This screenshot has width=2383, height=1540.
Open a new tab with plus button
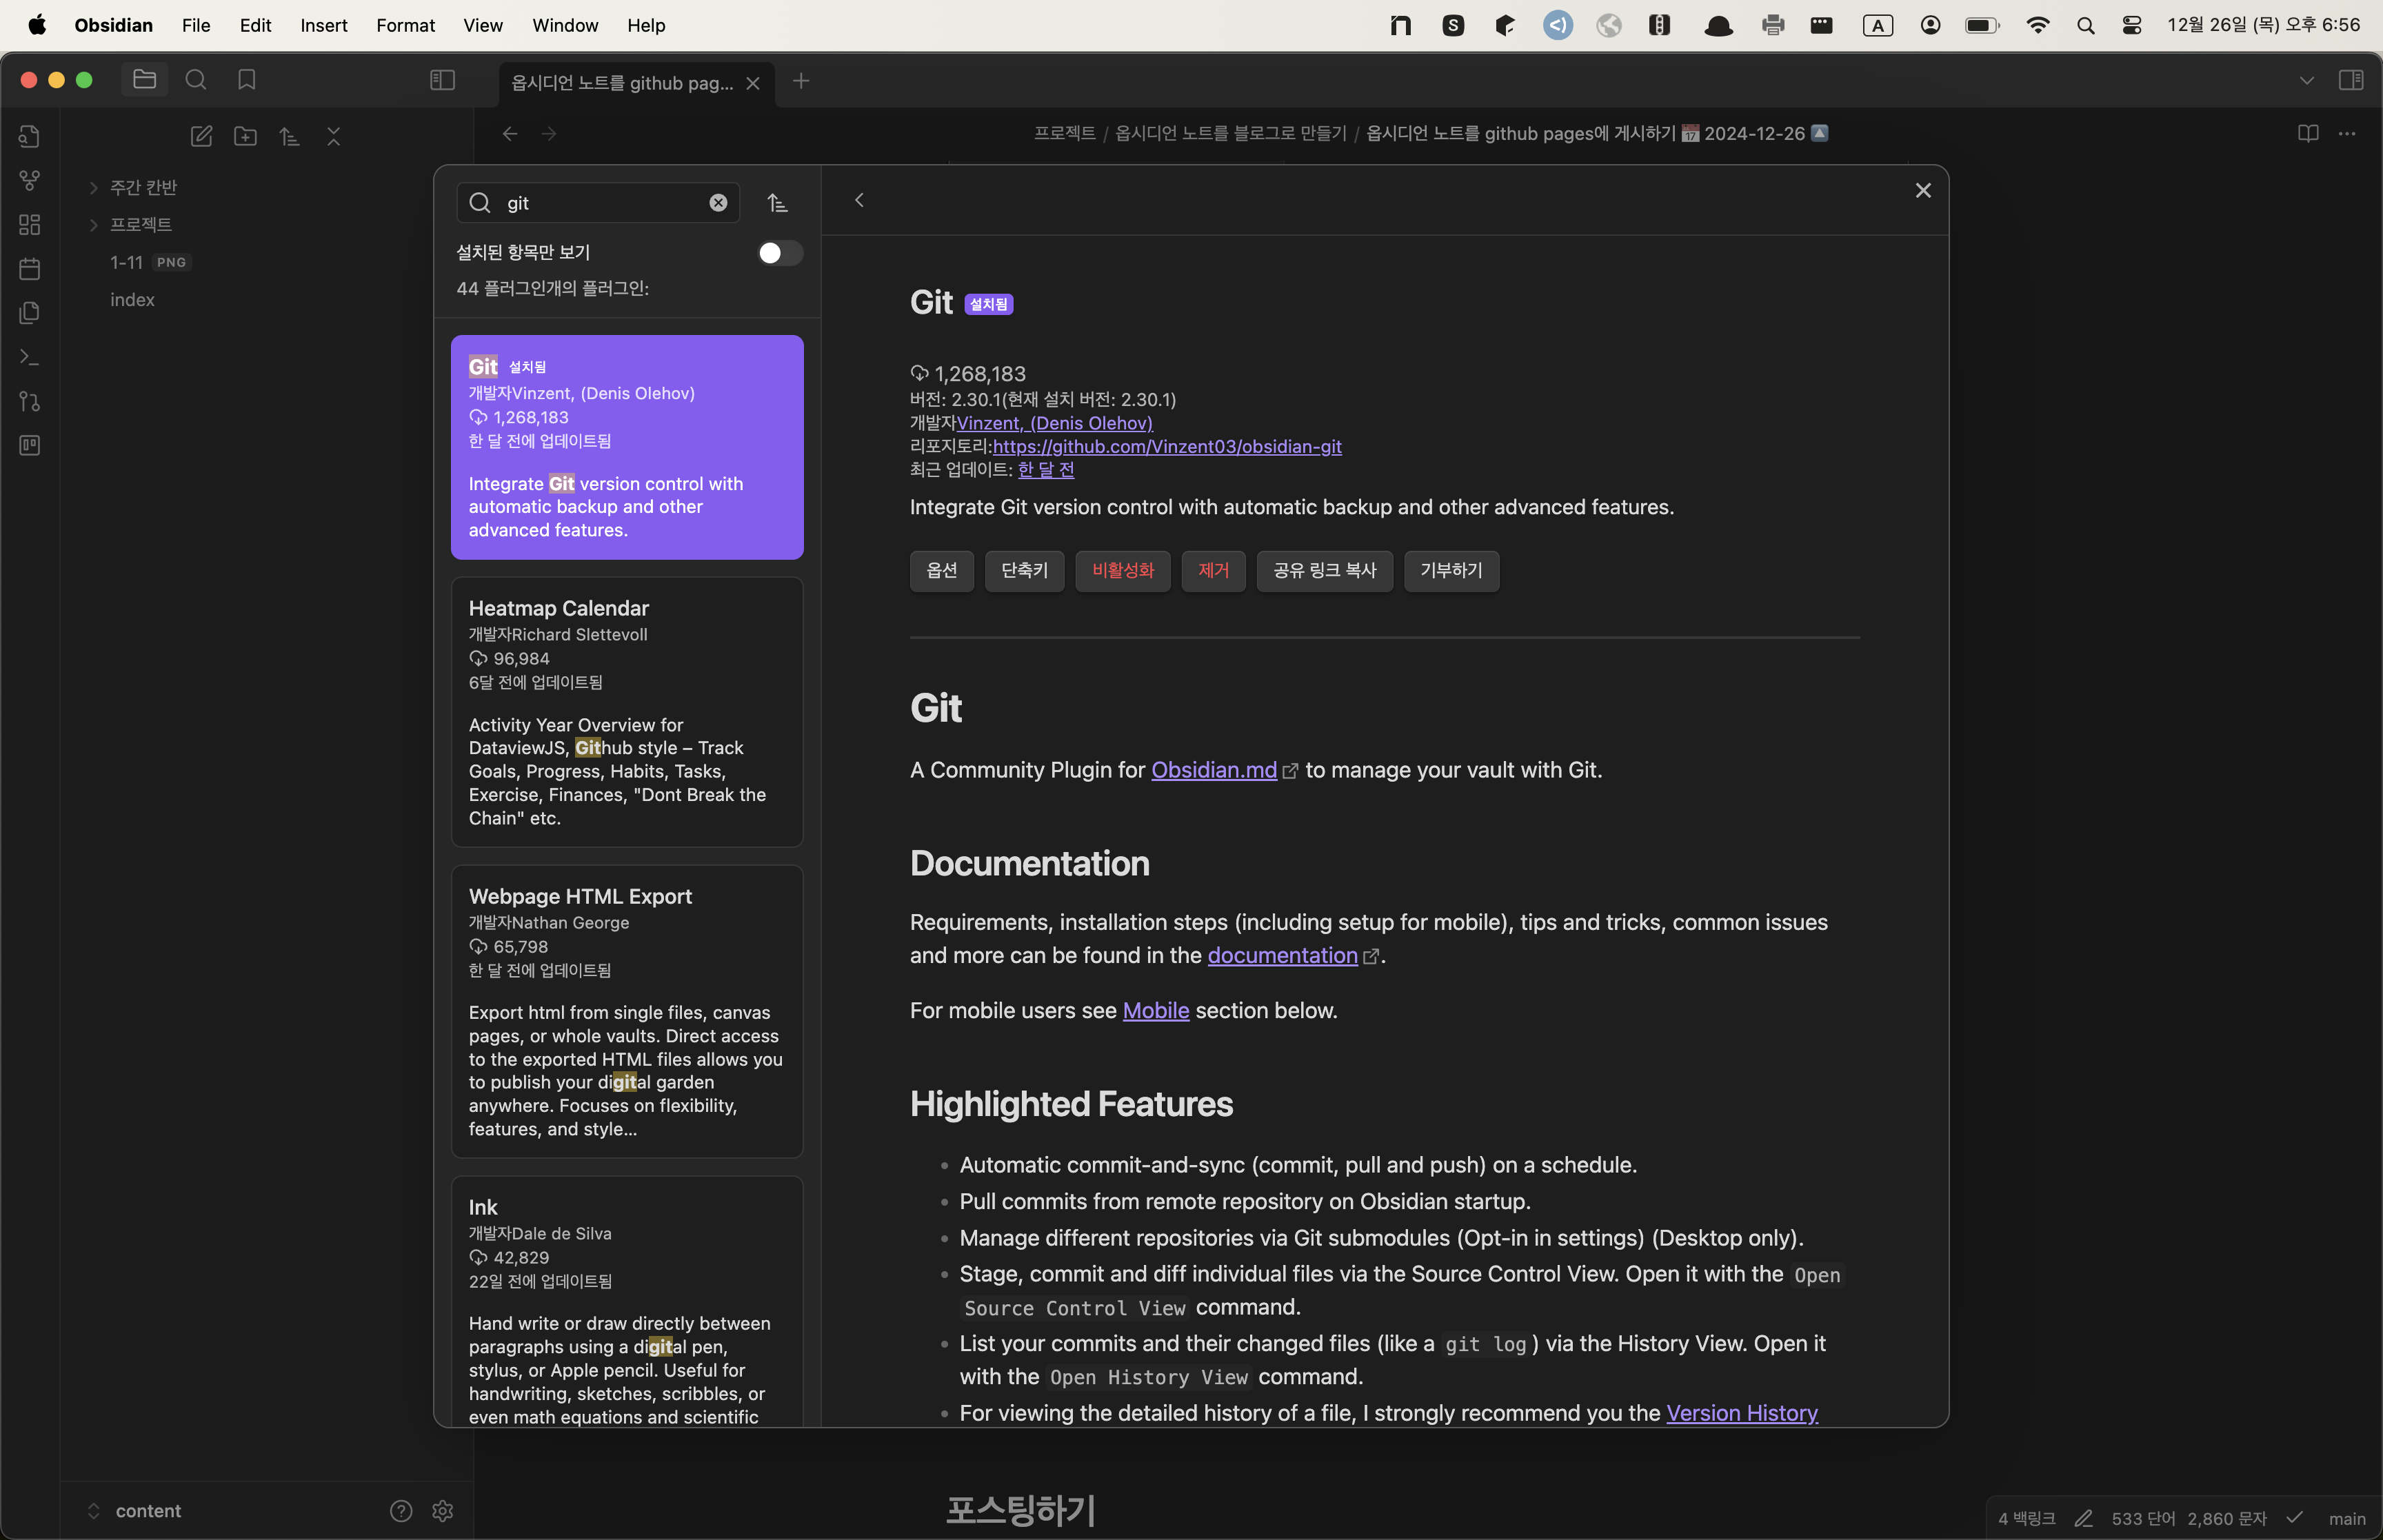point(800,81)
